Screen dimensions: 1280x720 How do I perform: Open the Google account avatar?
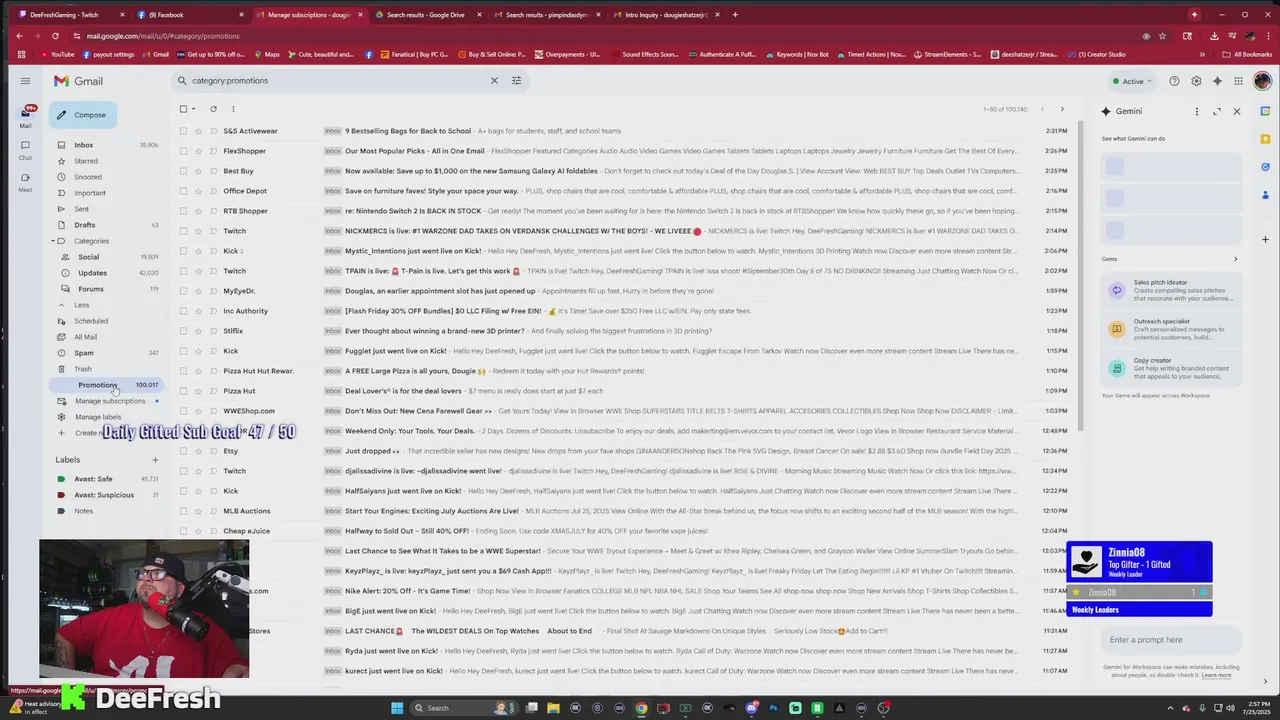pyautogui.click(x=1261, y=81)
